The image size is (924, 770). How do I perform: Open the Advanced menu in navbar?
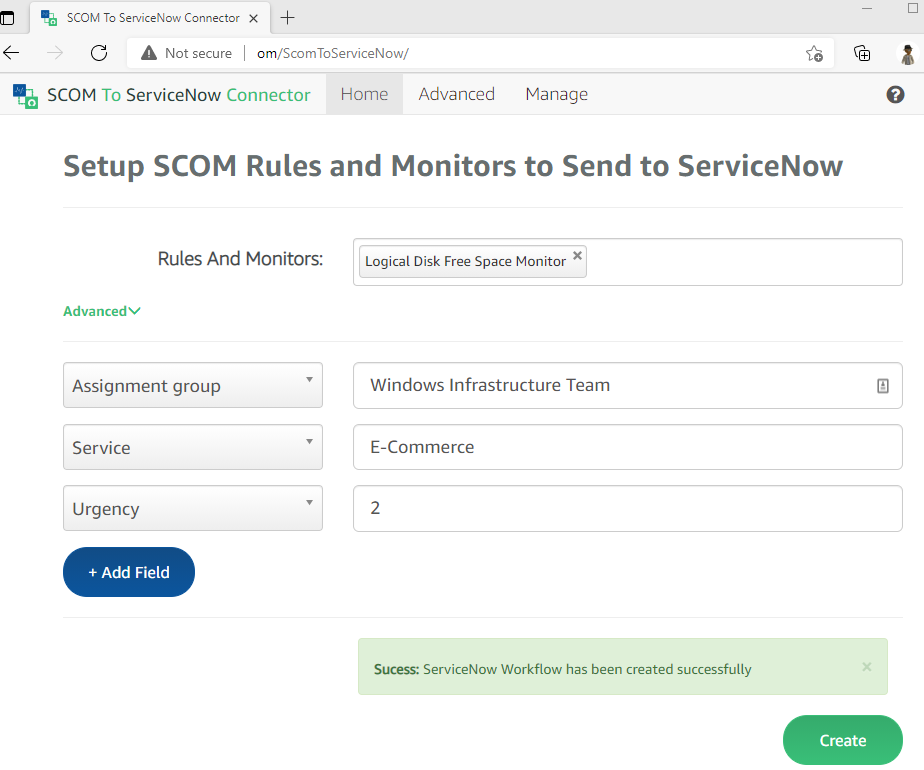[x=457, y=94]
